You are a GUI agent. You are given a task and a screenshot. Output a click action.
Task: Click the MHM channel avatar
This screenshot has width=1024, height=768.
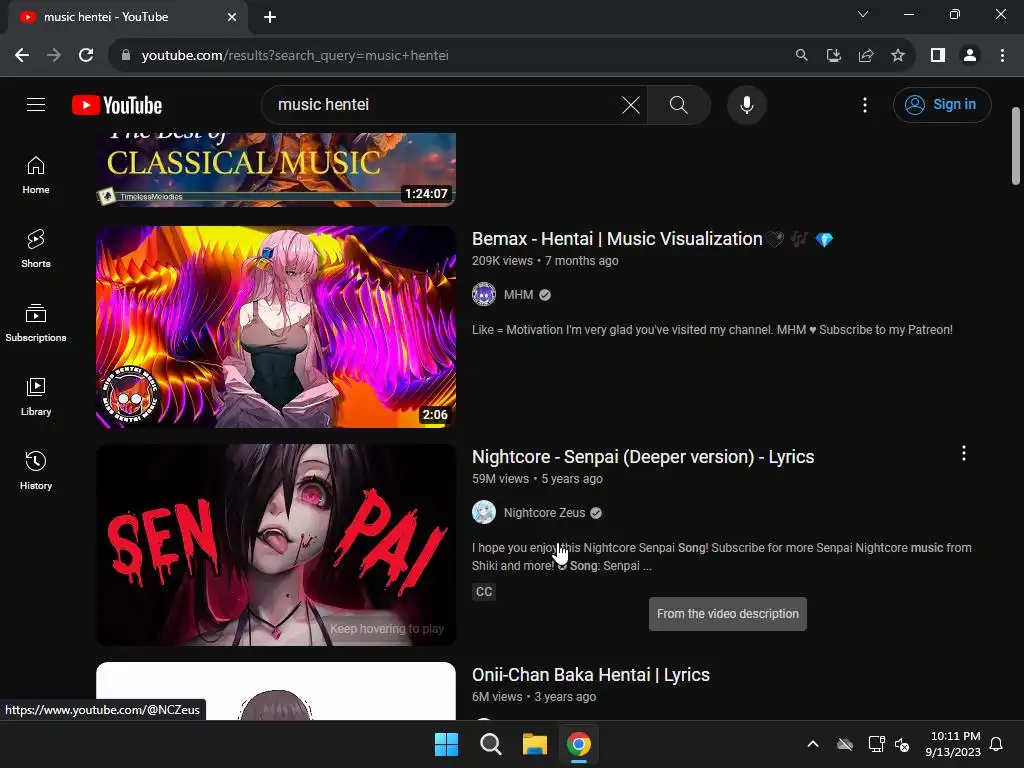click(484, 295)
